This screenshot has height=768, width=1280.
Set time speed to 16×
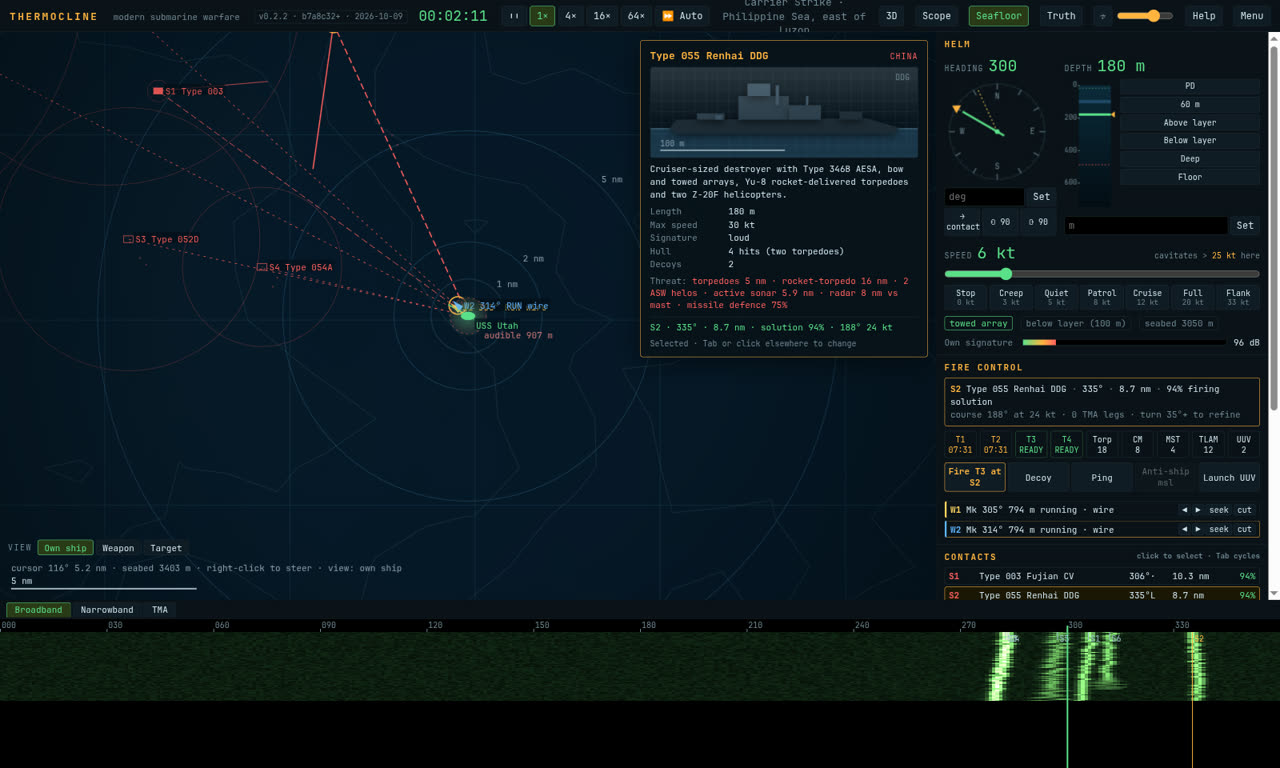pyautogui.click(x=602, y=16)
